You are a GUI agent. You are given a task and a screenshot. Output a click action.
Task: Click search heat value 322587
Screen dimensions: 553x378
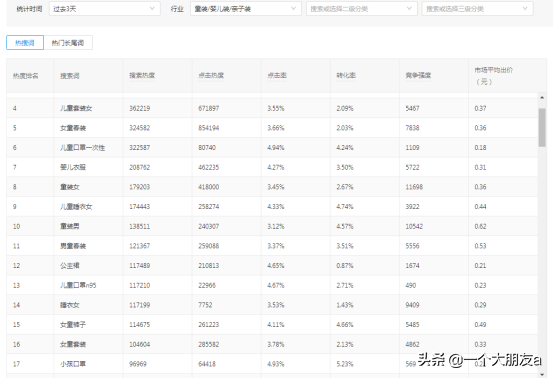click(140, 148)
